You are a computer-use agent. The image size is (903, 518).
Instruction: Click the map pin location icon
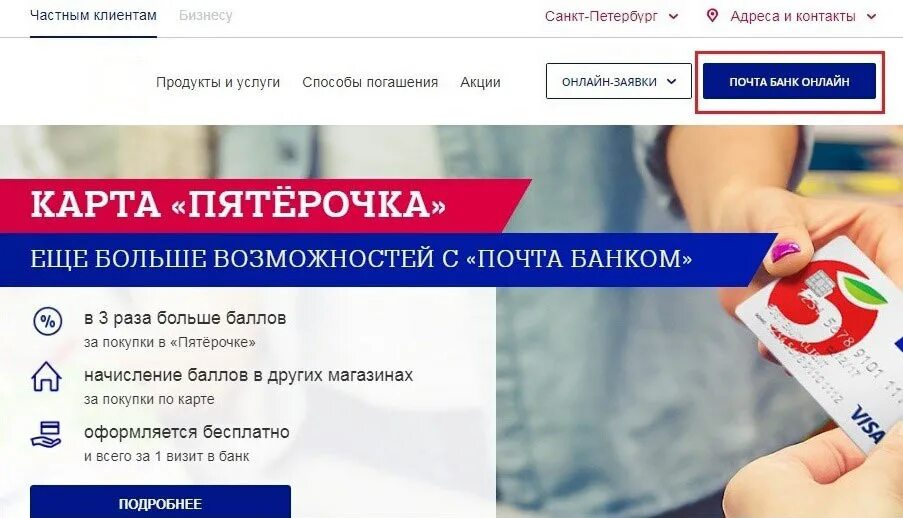coord(712,16)
